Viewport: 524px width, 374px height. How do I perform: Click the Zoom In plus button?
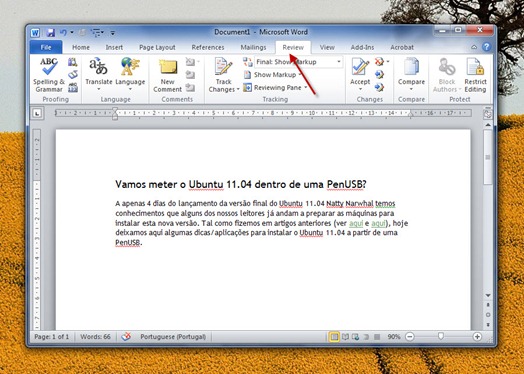(477, 337)
